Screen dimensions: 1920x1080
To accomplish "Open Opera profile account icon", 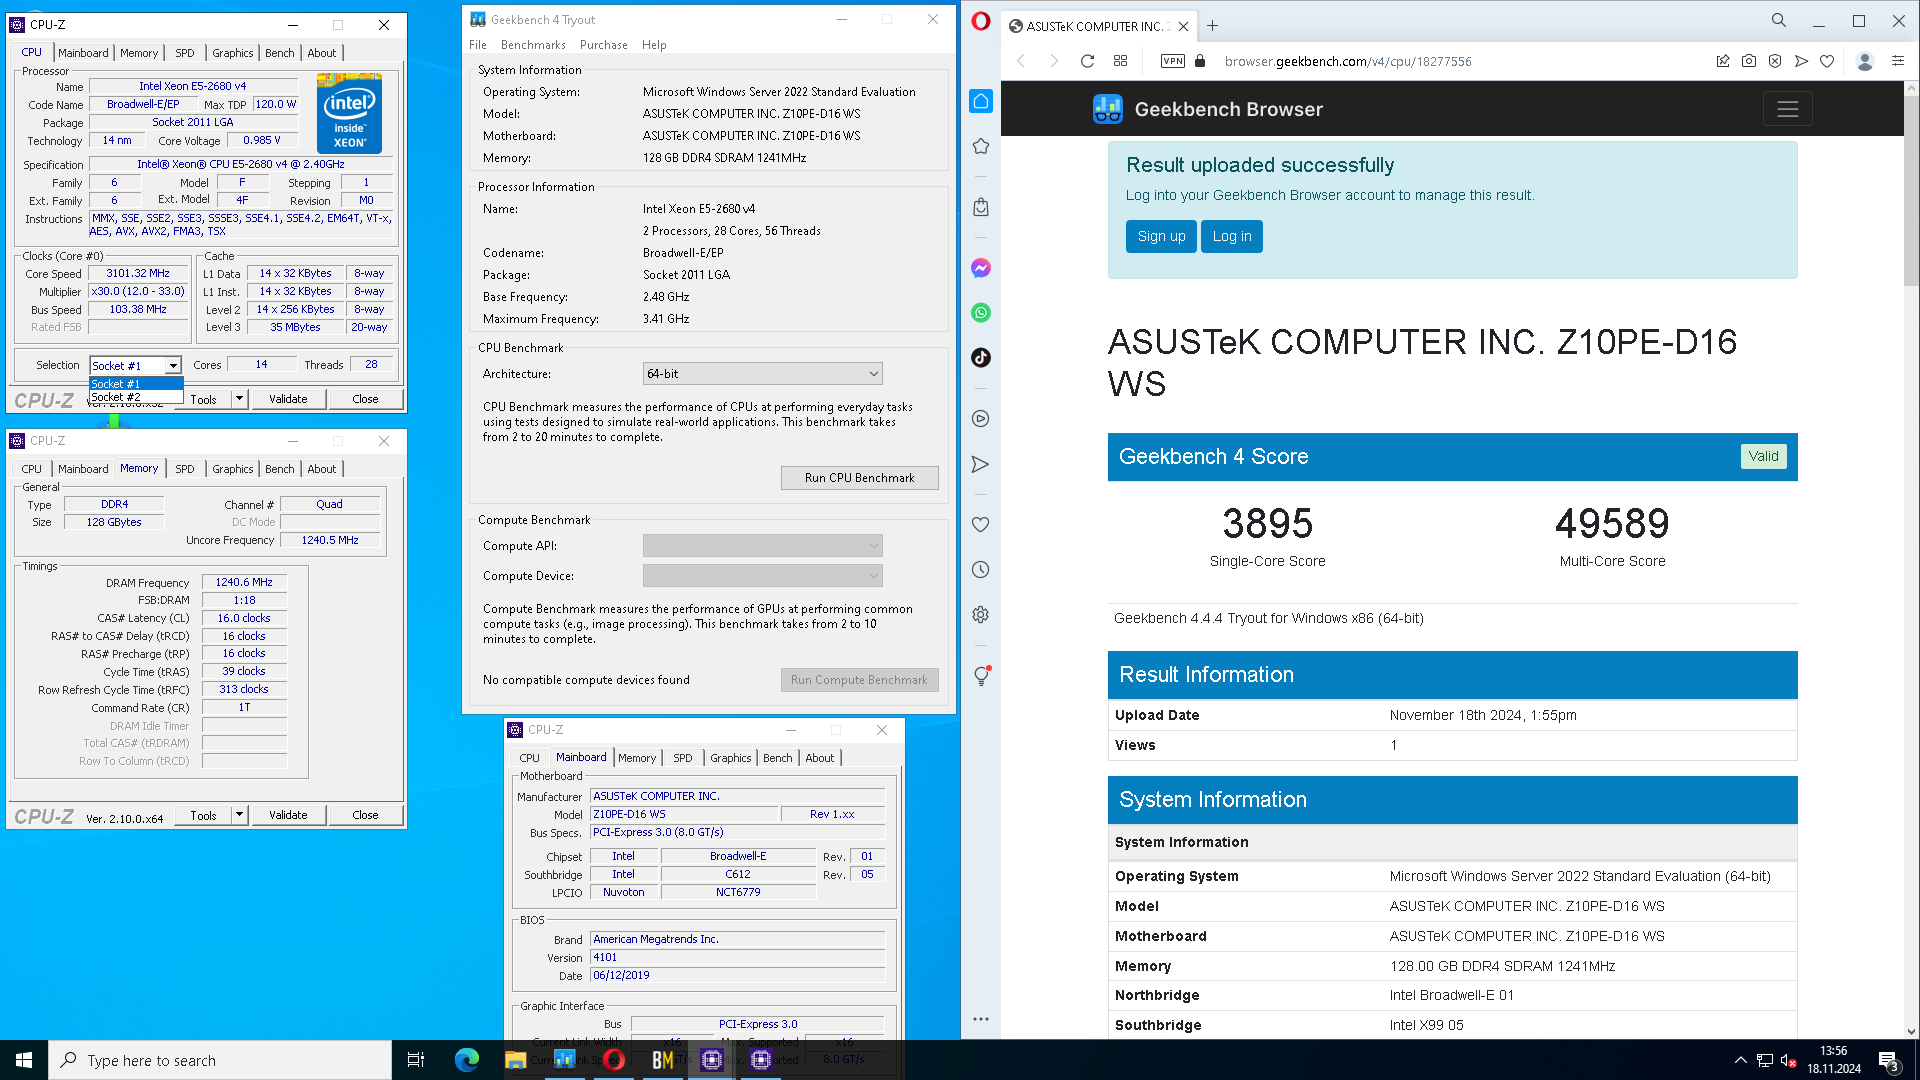I will coord(1865,61).
